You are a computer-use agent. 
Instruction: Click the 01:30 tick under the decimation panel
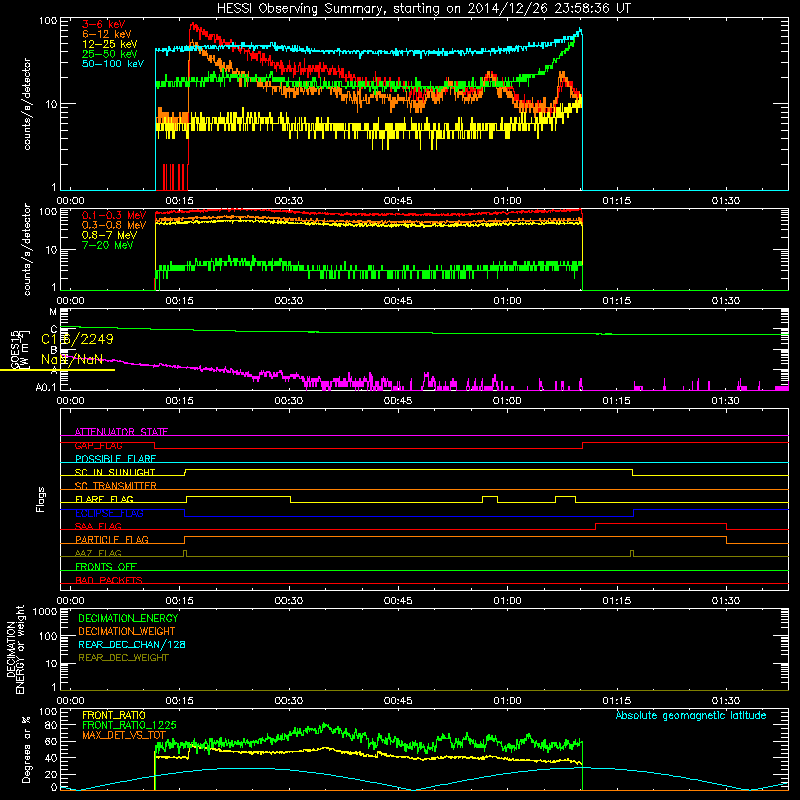click(x=726, y=701)
